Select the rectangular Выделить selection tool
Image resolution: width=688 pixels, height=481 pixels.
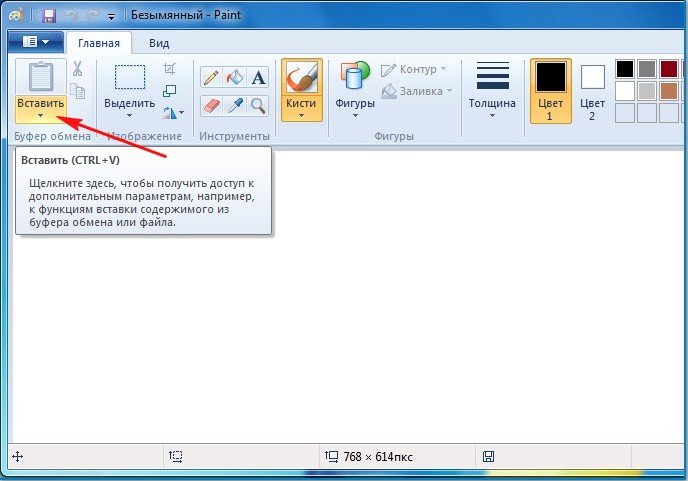tap(130, 77)
